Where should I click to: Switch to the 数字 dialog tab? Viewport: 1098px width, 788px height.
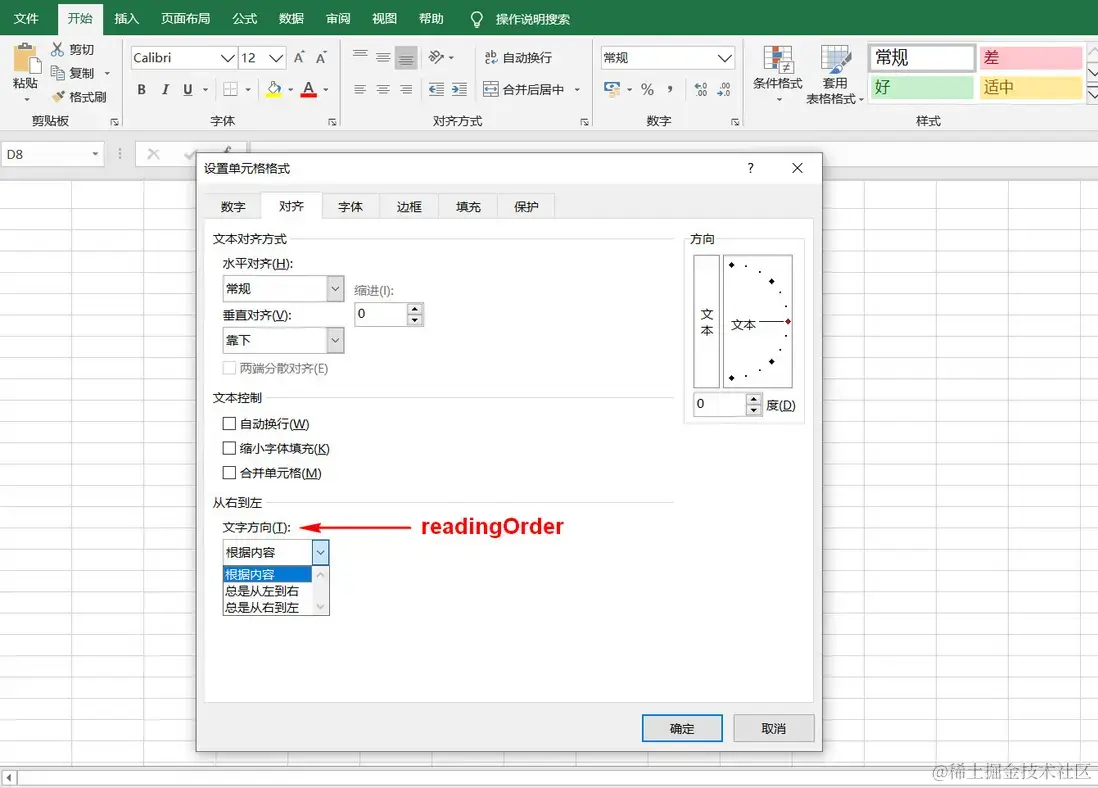tap(232, 207)
